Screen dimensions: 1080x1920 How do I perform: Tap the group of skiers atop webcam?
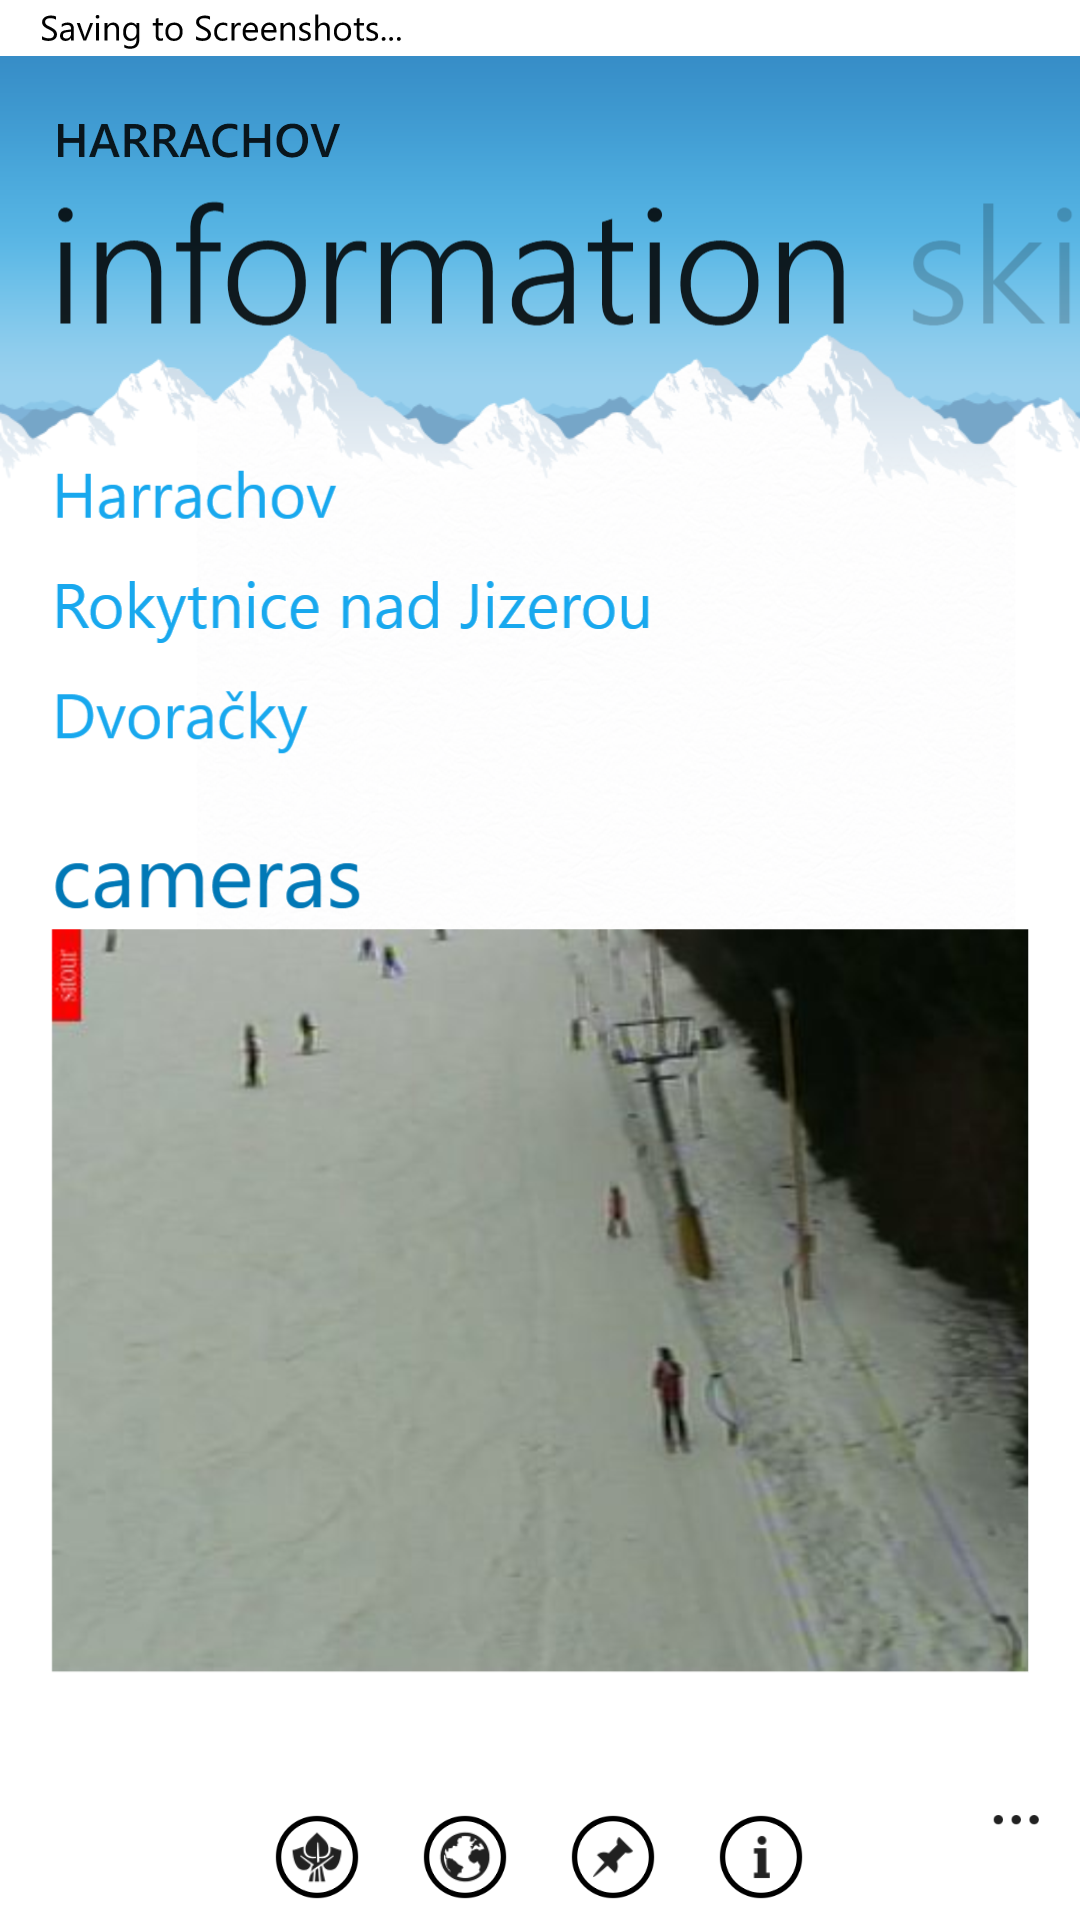380,957
